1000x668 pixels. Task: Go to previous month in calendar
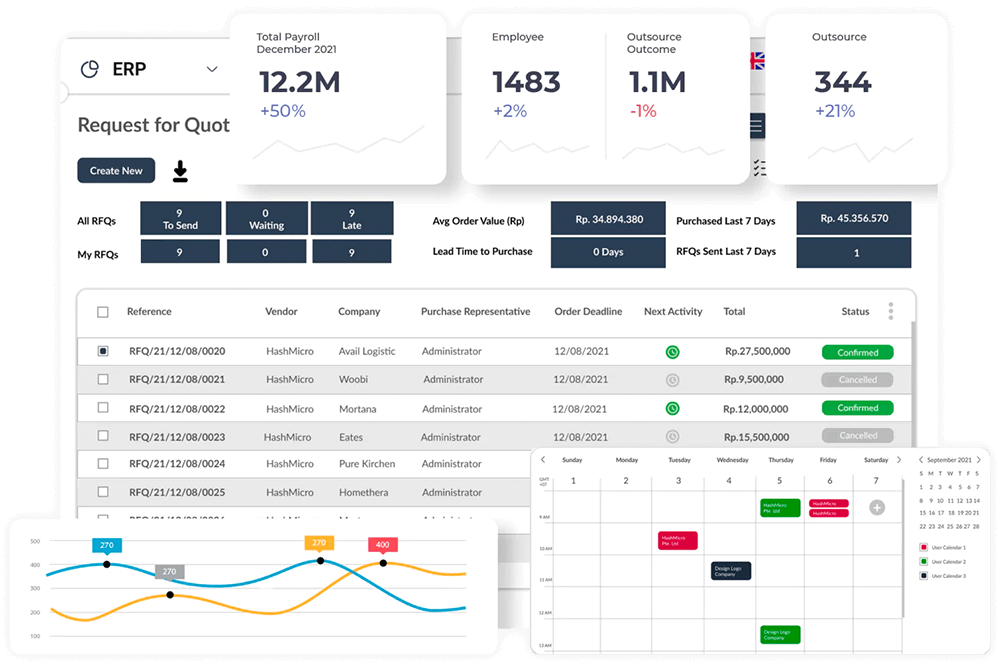[x=921, y=460]
